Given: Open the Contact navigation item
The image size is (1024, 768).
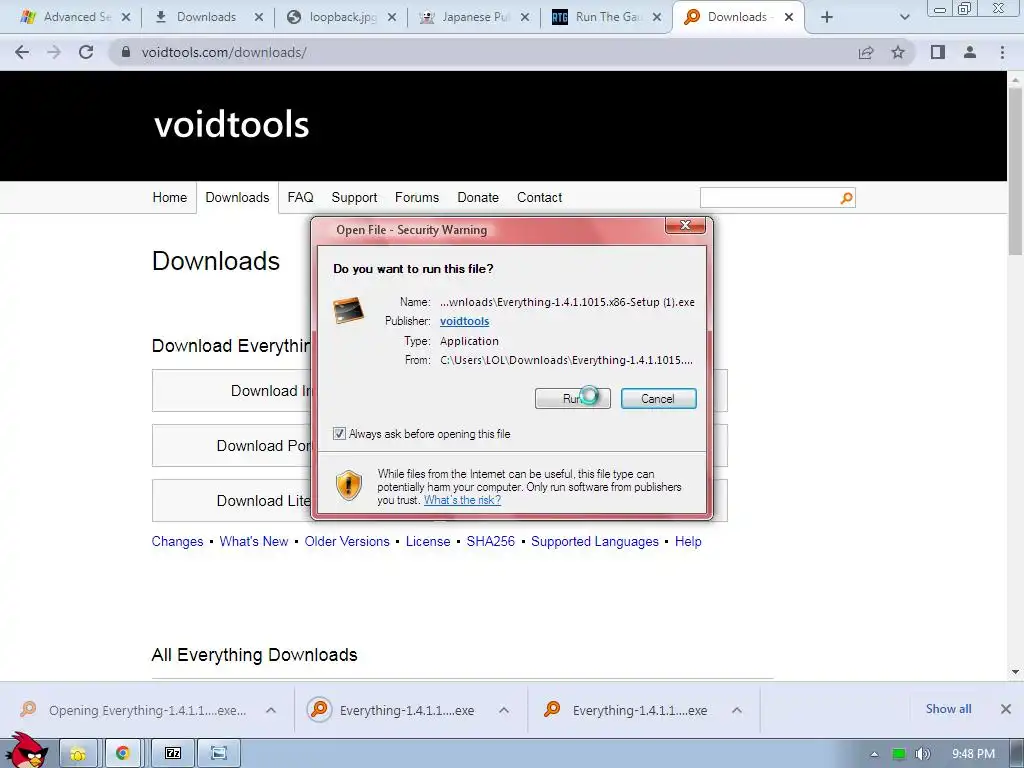Looking at the screenshot, I should click(x=539, y=197).
